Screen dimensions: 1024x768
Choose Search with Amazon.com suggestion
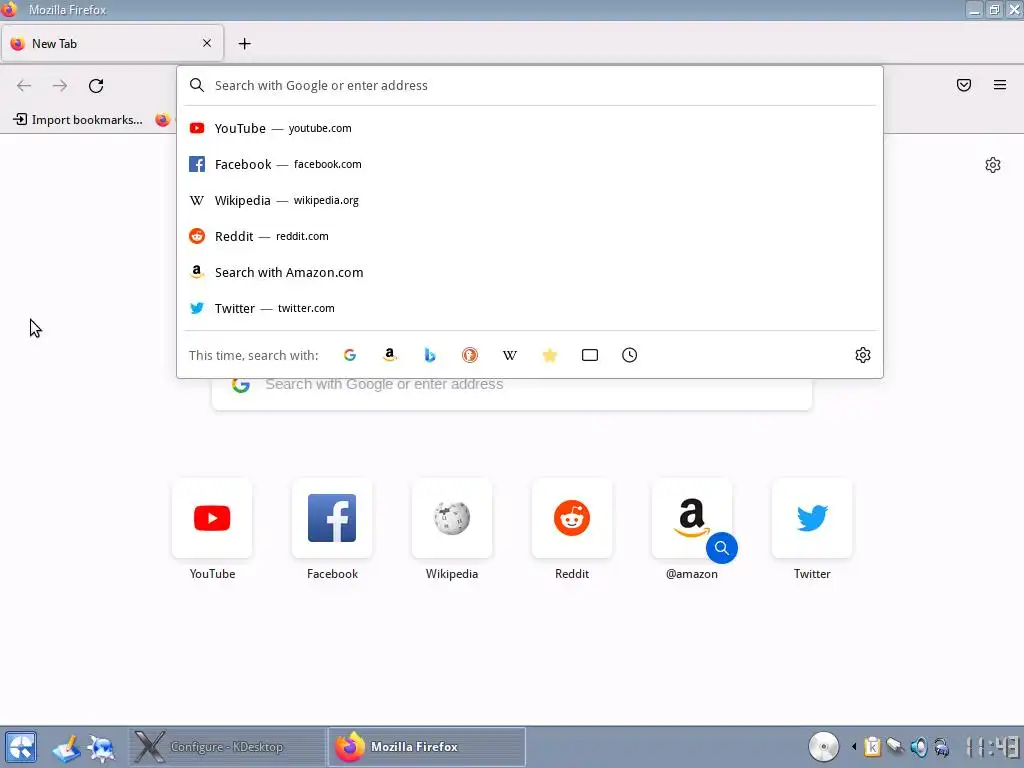coord(530,272)
